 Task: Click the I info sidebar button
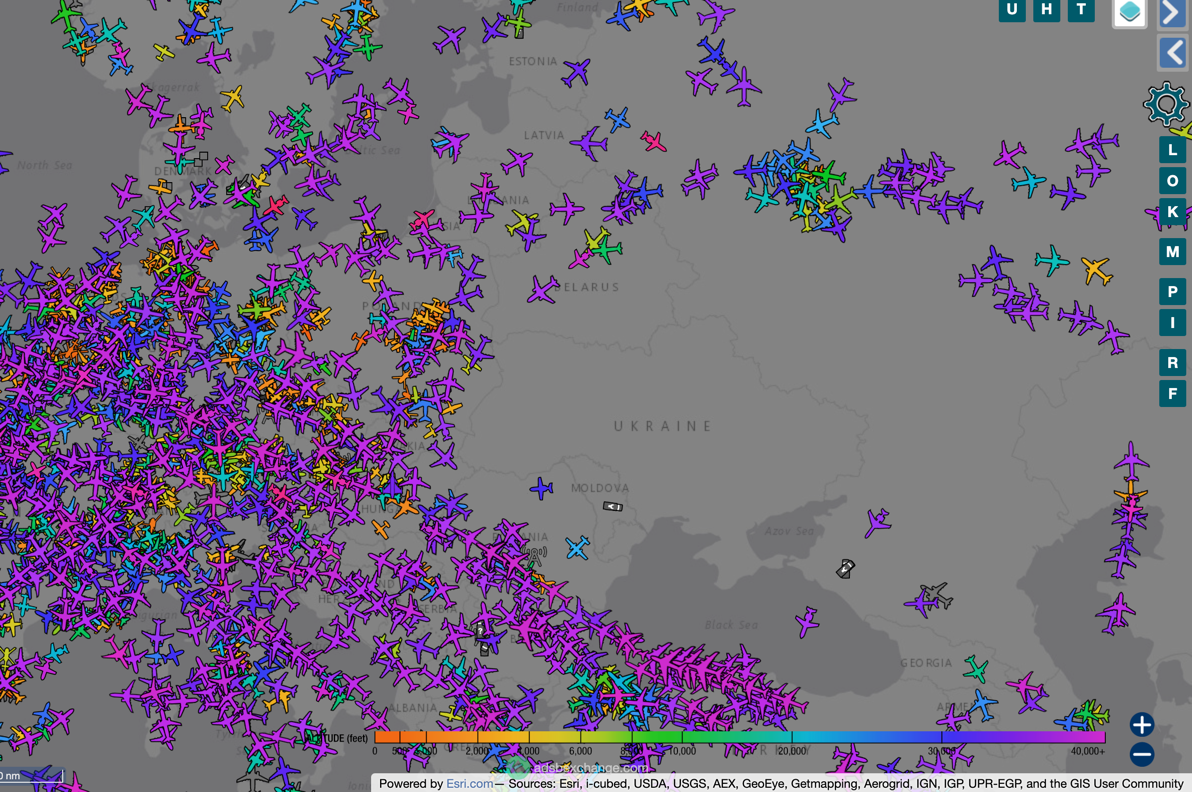point(1171,323)
